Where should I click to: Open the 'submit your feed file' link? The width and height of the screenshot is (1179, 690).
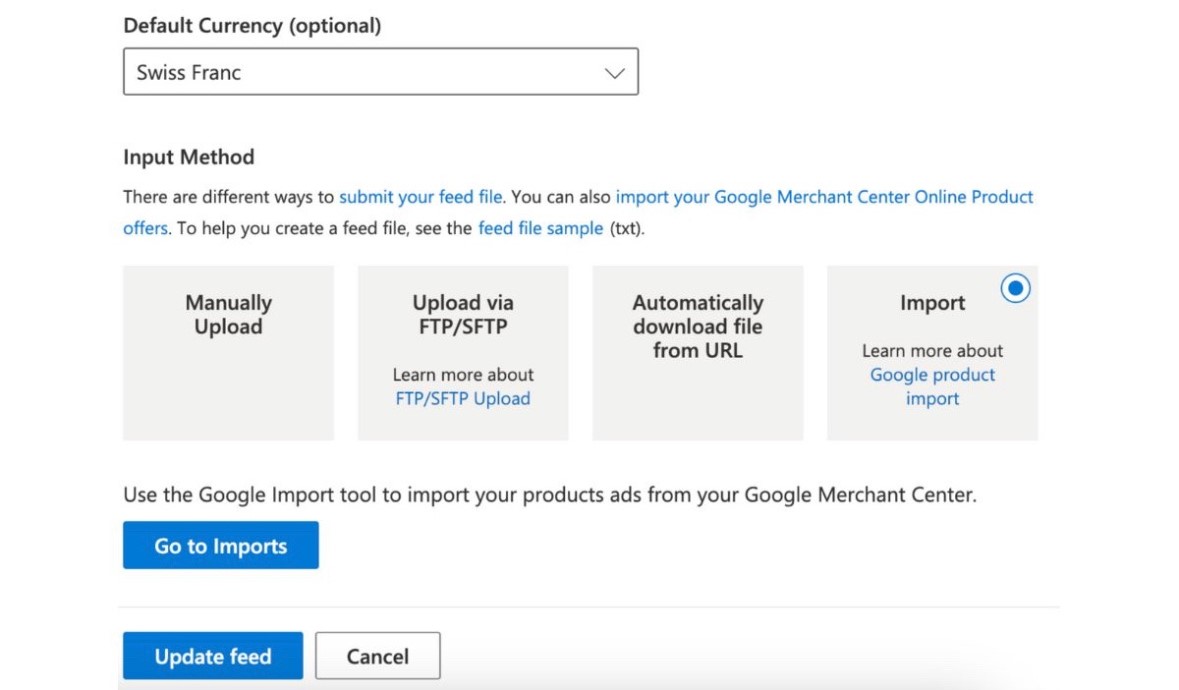point(420,197)
